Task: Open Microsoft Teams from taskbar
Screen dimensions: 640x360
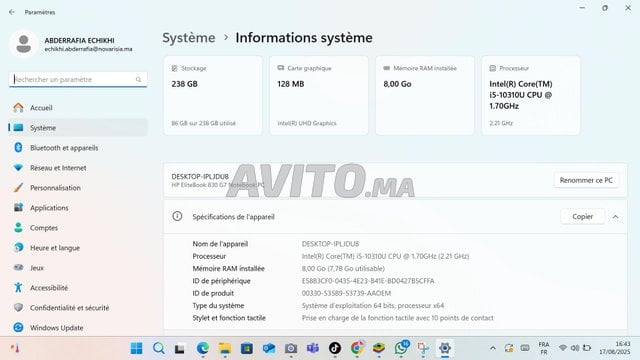Action: pos(313,348)
